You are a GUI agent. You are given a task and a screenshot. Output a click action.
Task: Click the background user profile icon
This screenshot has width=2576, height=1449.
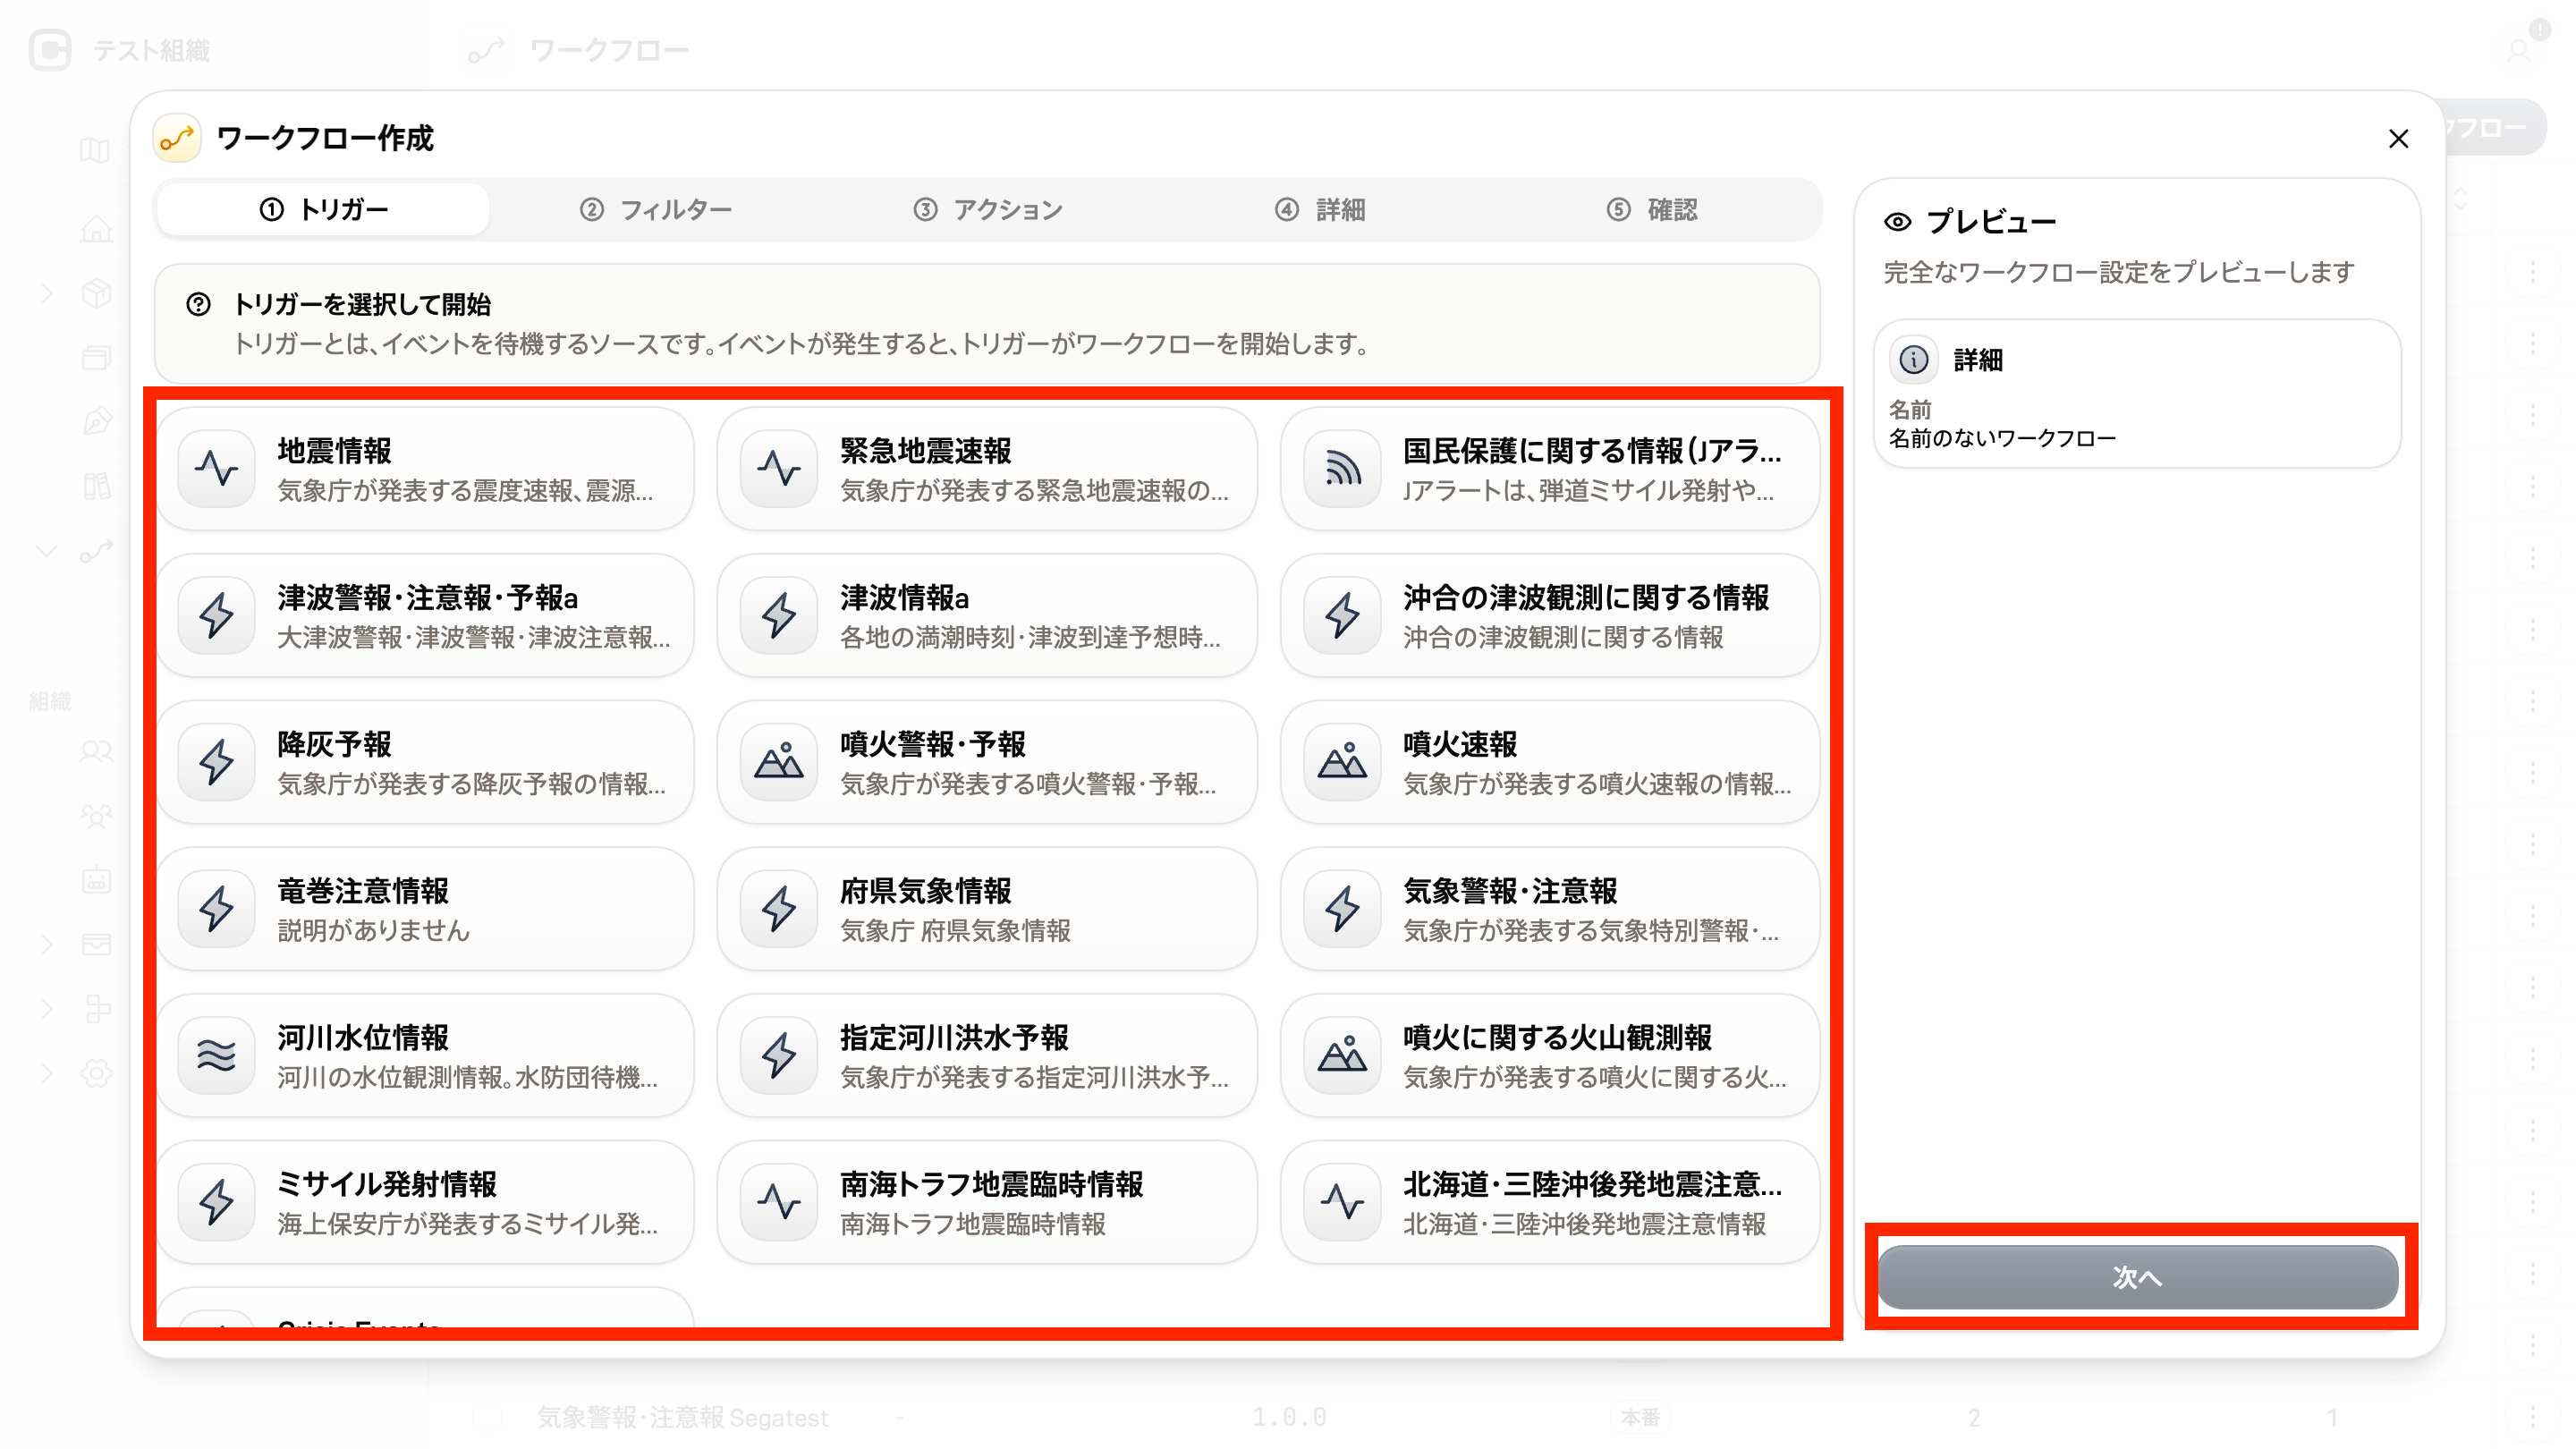click(x=2518, y=50)
